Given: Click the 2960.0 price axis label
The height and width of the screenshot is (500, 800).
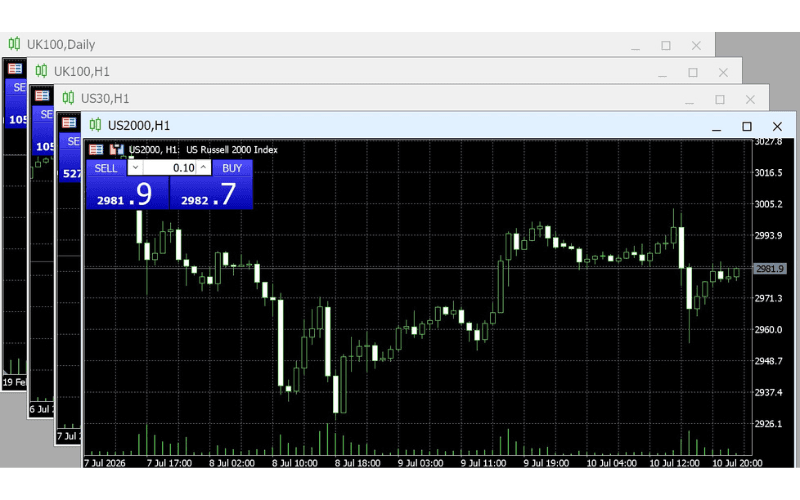Looking at the screenshot, I should click(x=768, y=330).
